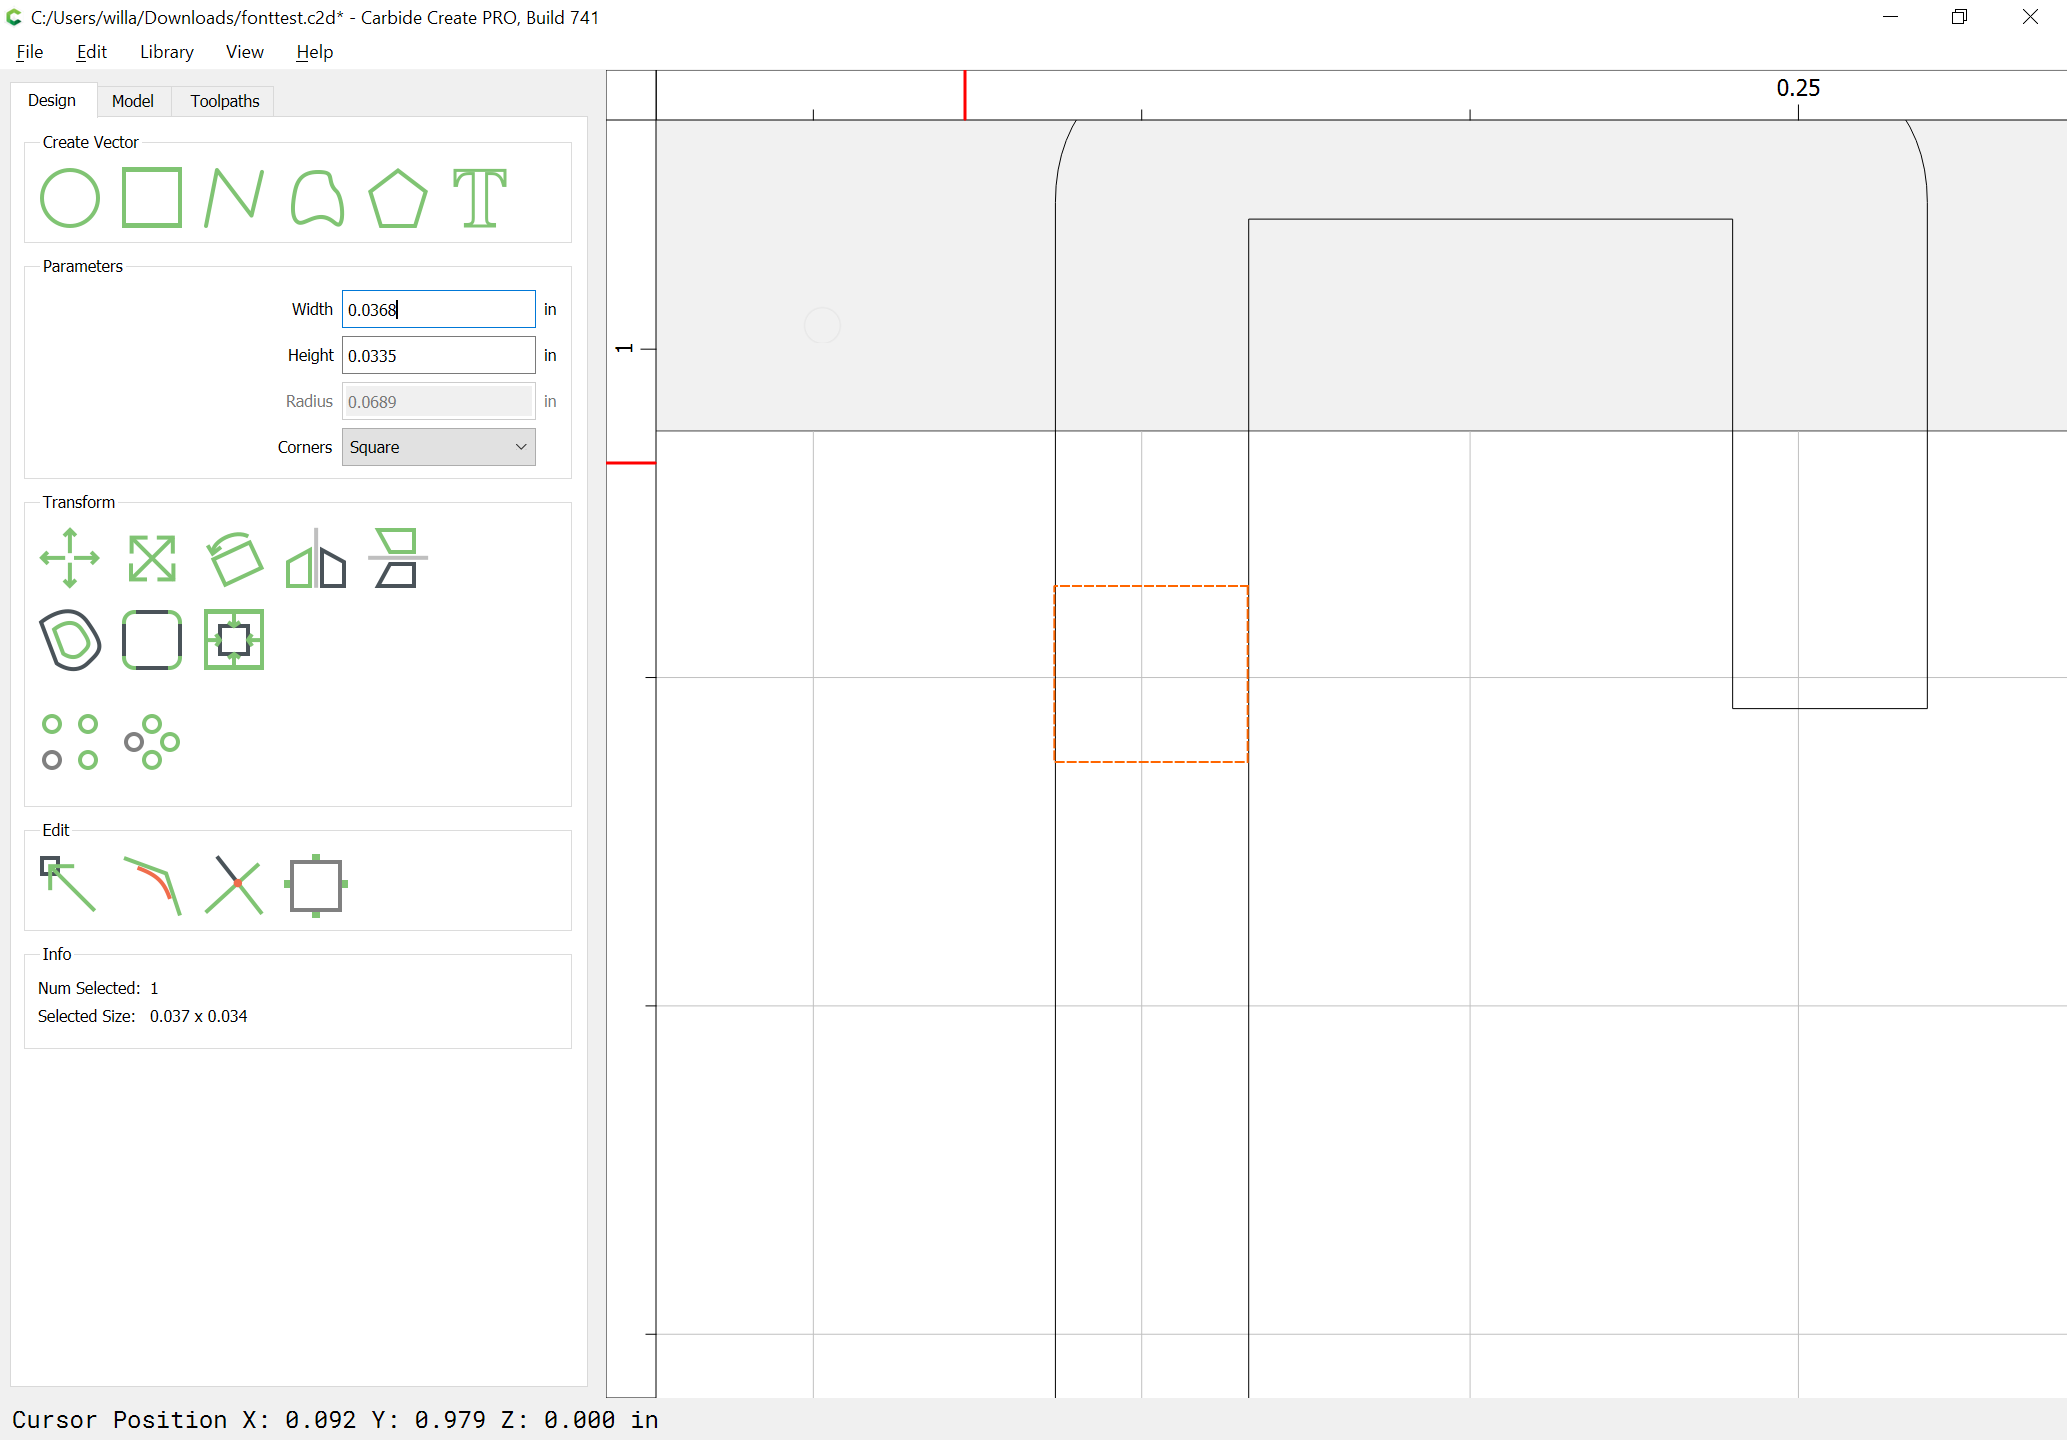Activate the Flip vertical tool
Image resolution: width=2067 pixels, height=1440 pixels.
click(398, 558)
